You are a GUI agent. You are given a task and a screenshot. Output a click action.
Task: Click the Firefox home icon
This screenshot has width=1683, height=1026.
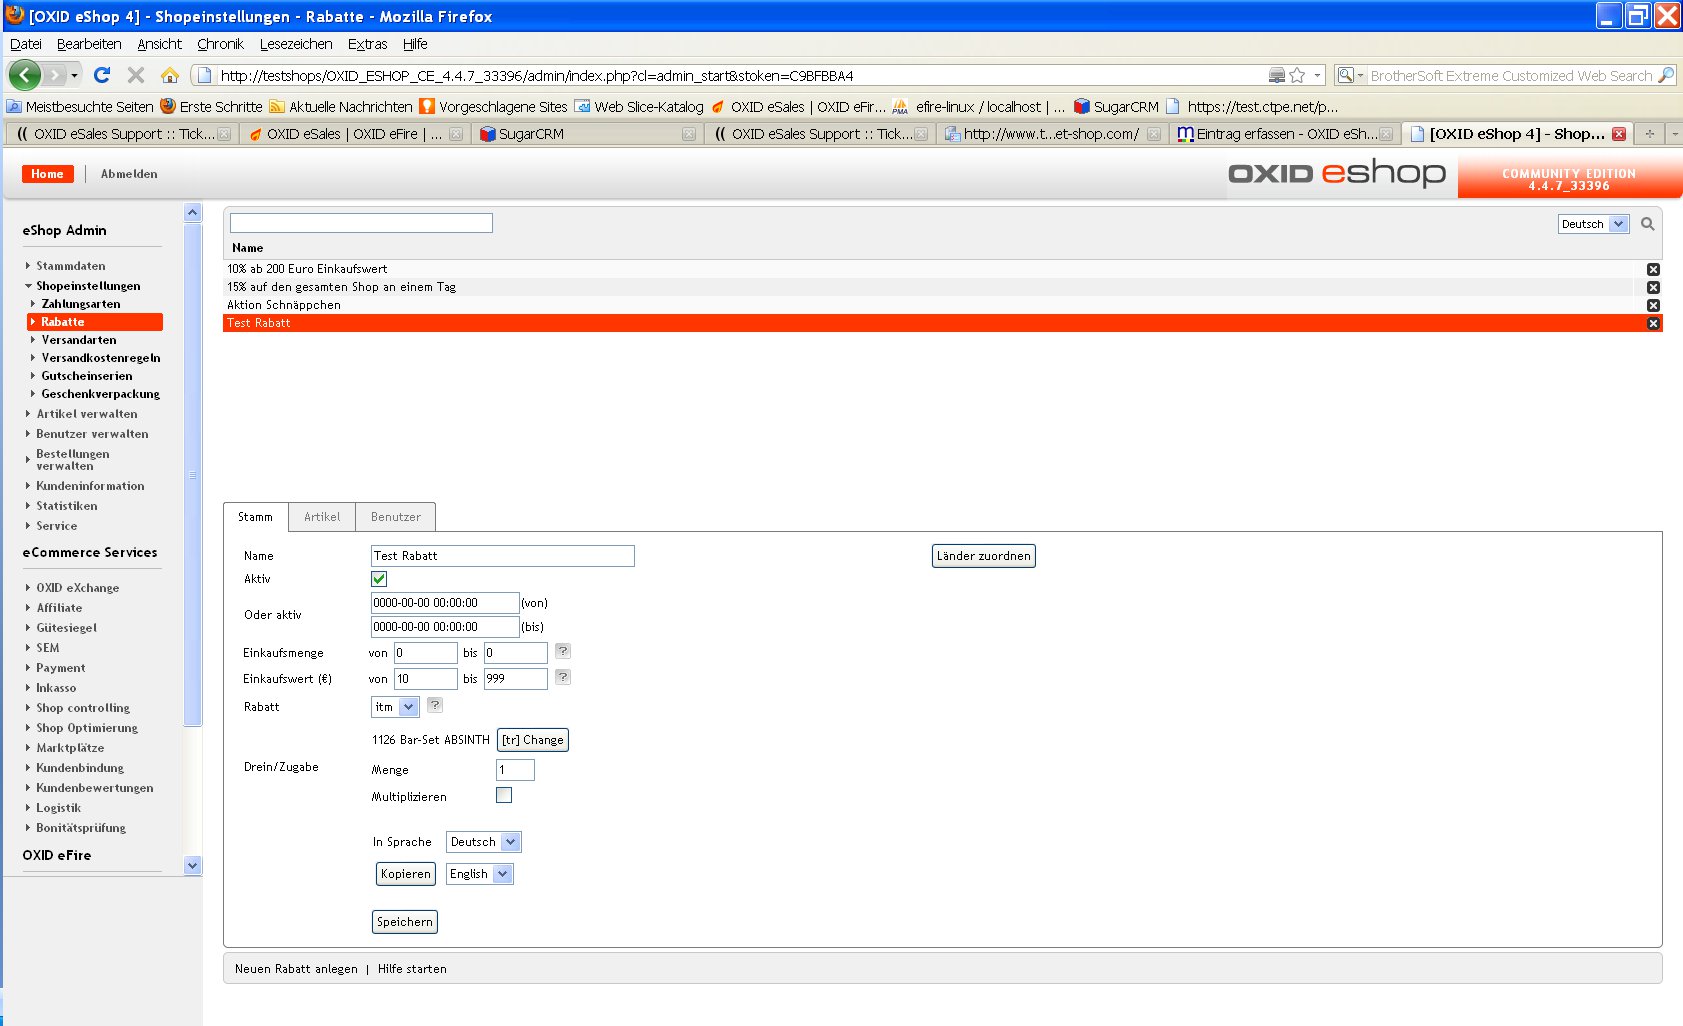tap(170, 75)
